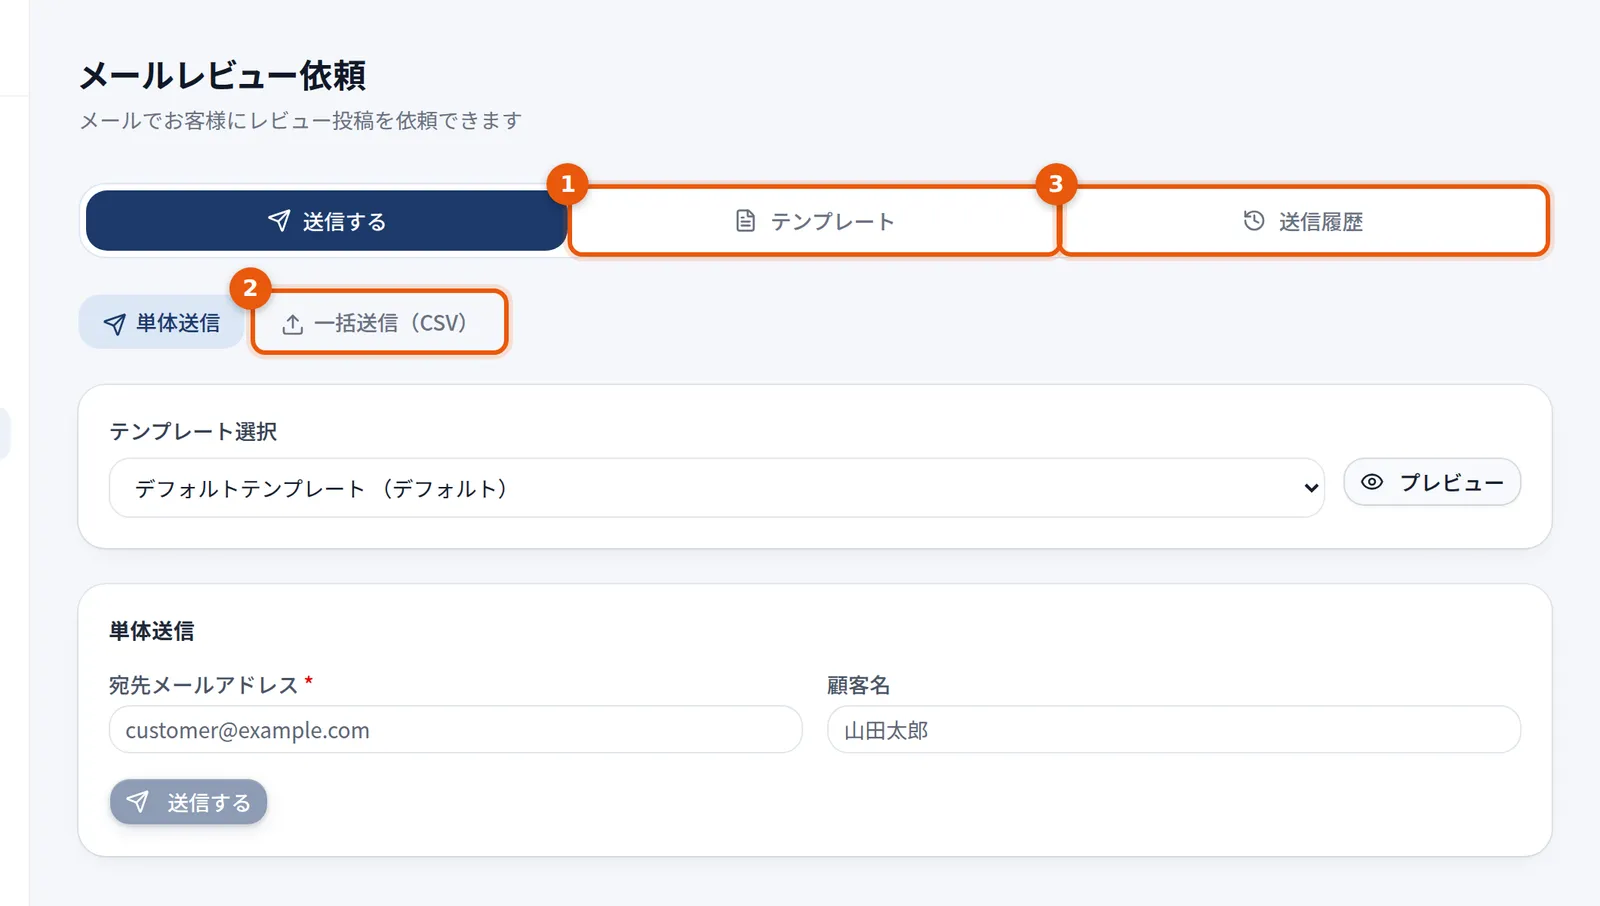The image size is (1600, 906).
Task: Open the デフォルトテンプレート selection dropdown
Action: 716,488
